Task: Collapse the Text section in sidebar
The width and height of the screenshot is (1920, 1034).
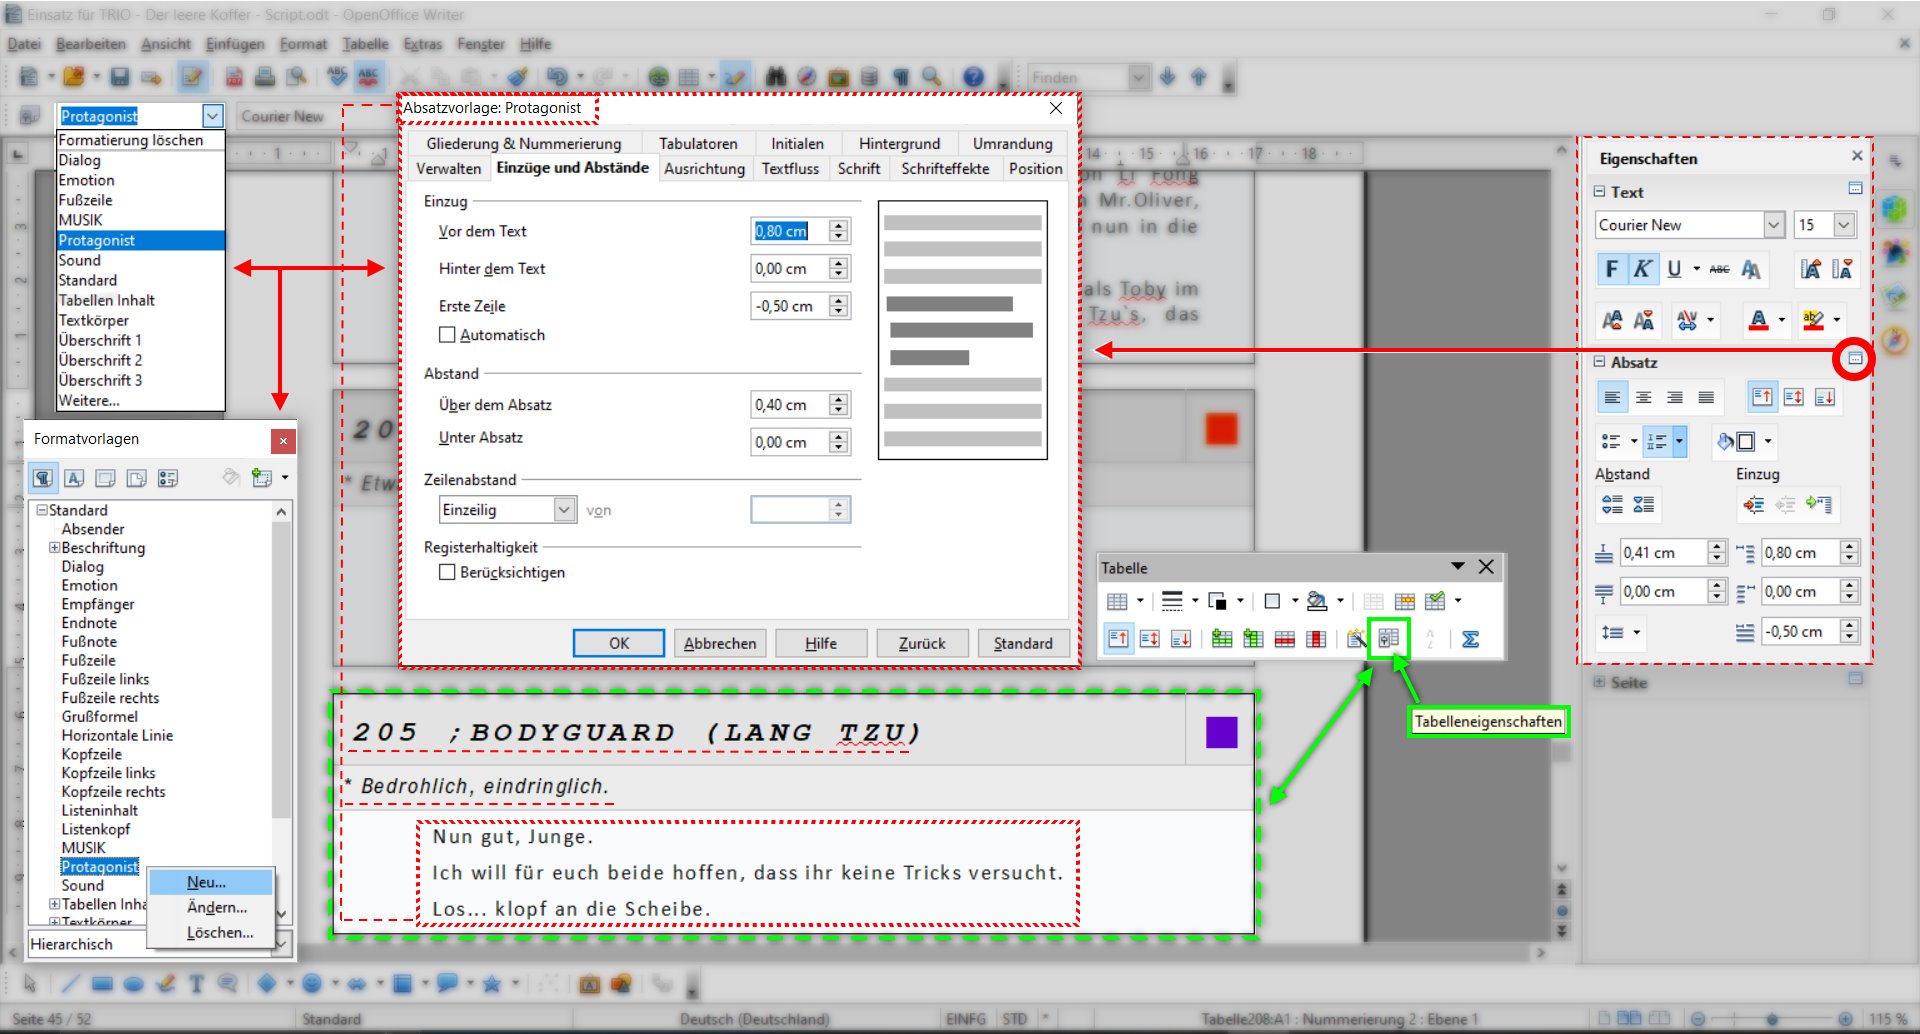Action: 1599,192
